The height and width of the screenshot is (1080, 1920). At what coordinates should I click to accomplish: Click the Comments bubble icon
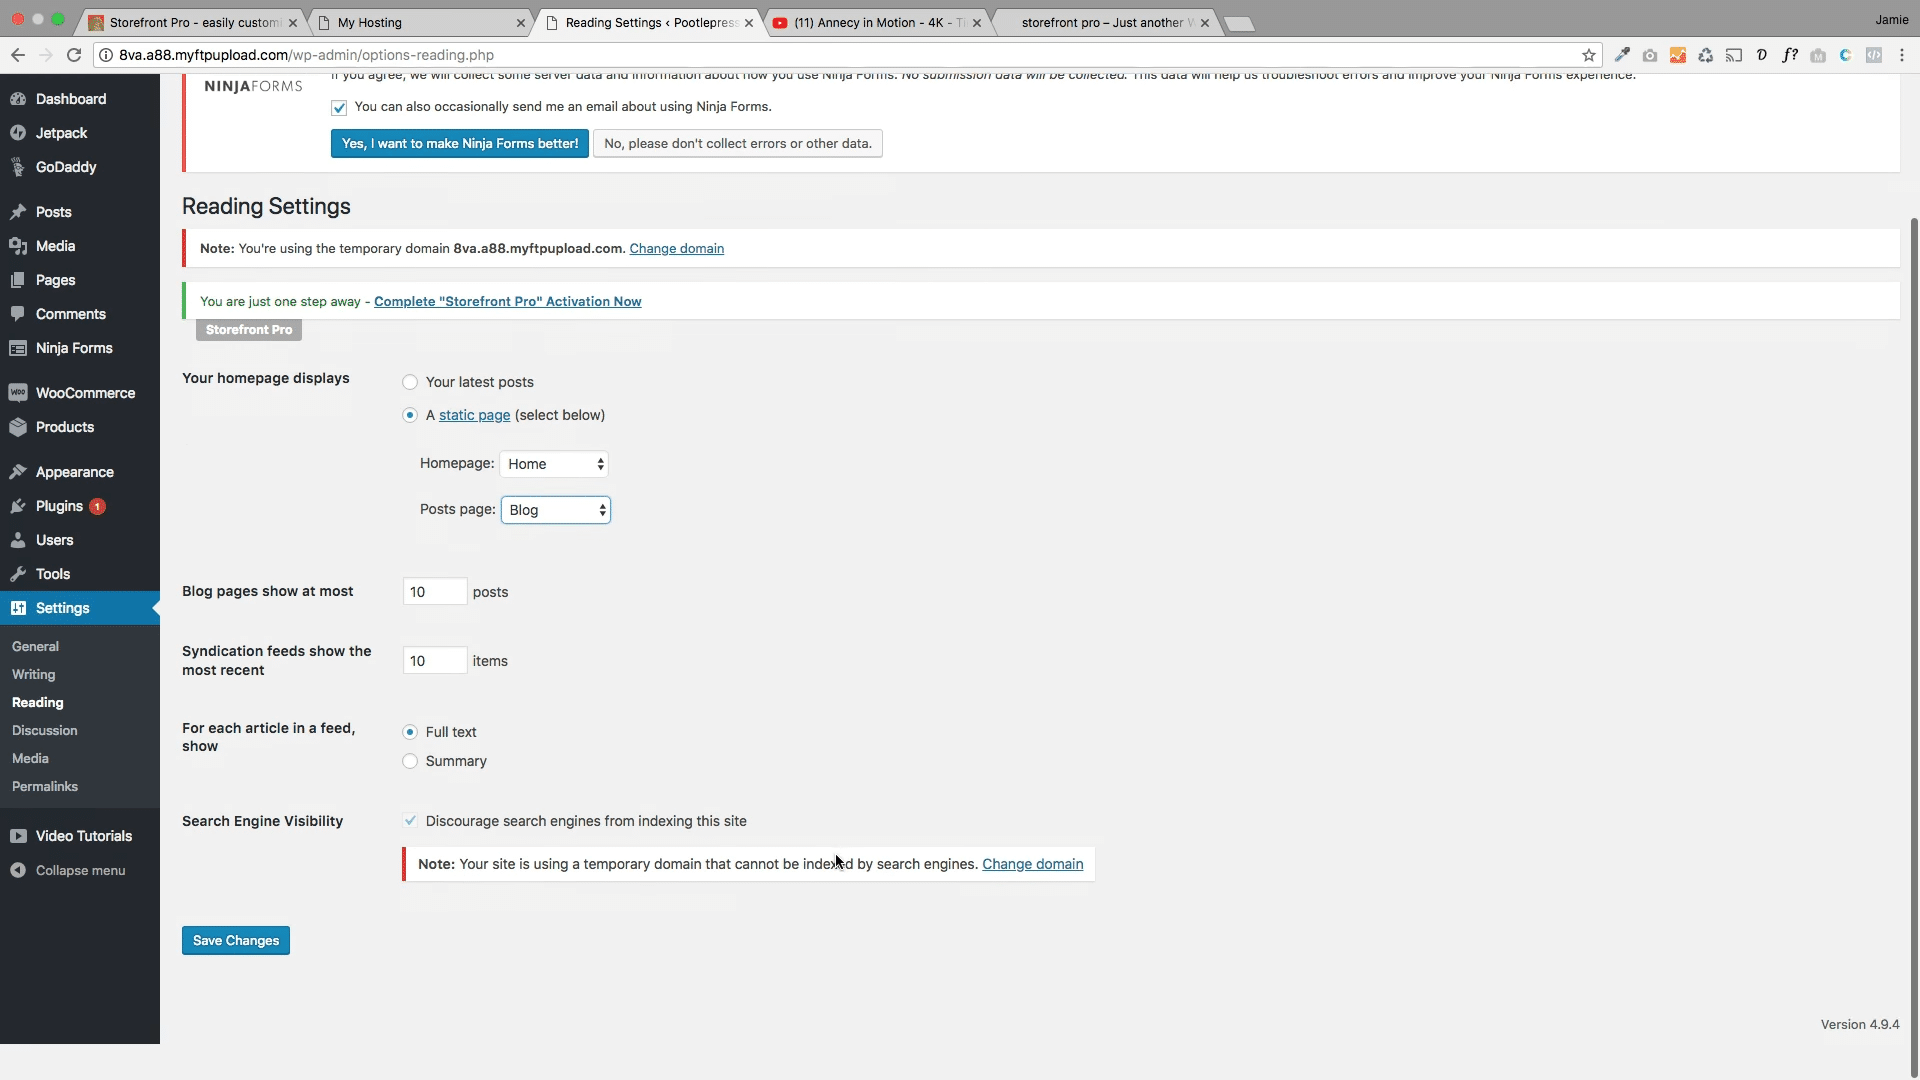[18, 314]
